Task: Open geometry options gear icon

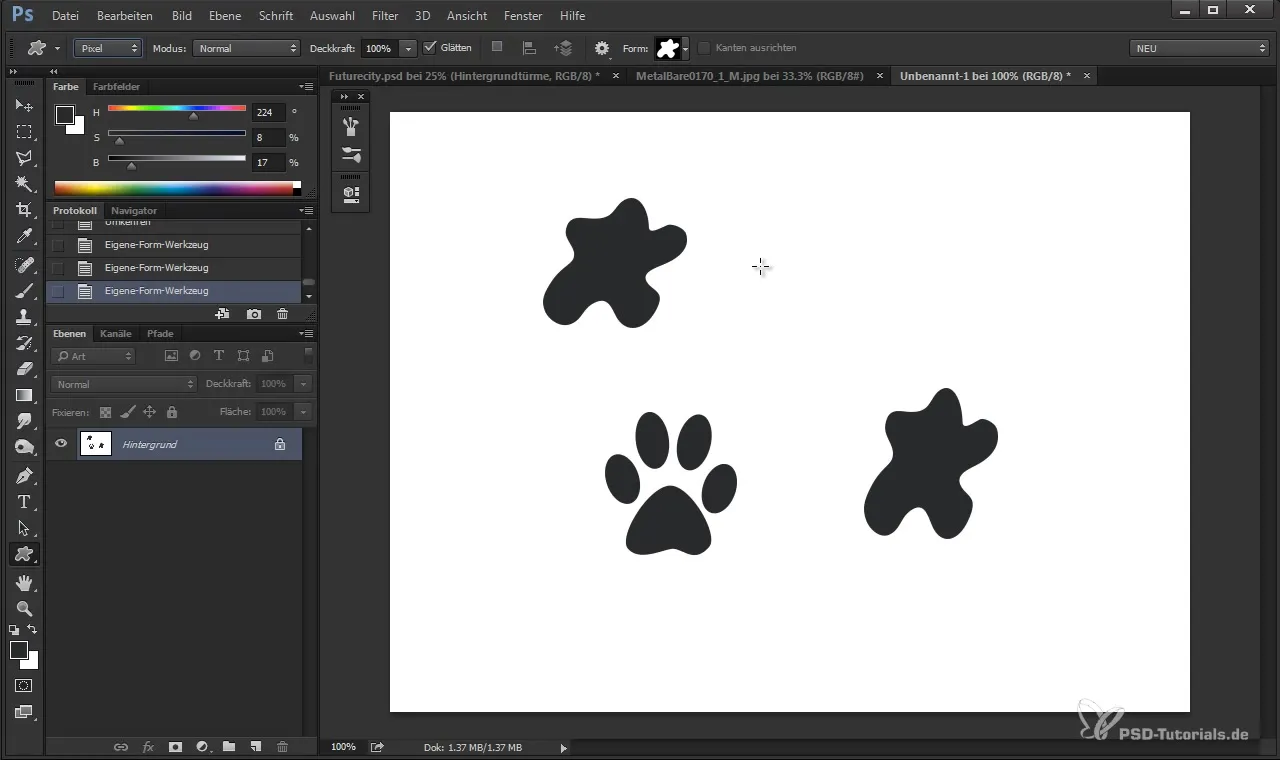Action: pos(601,48)
